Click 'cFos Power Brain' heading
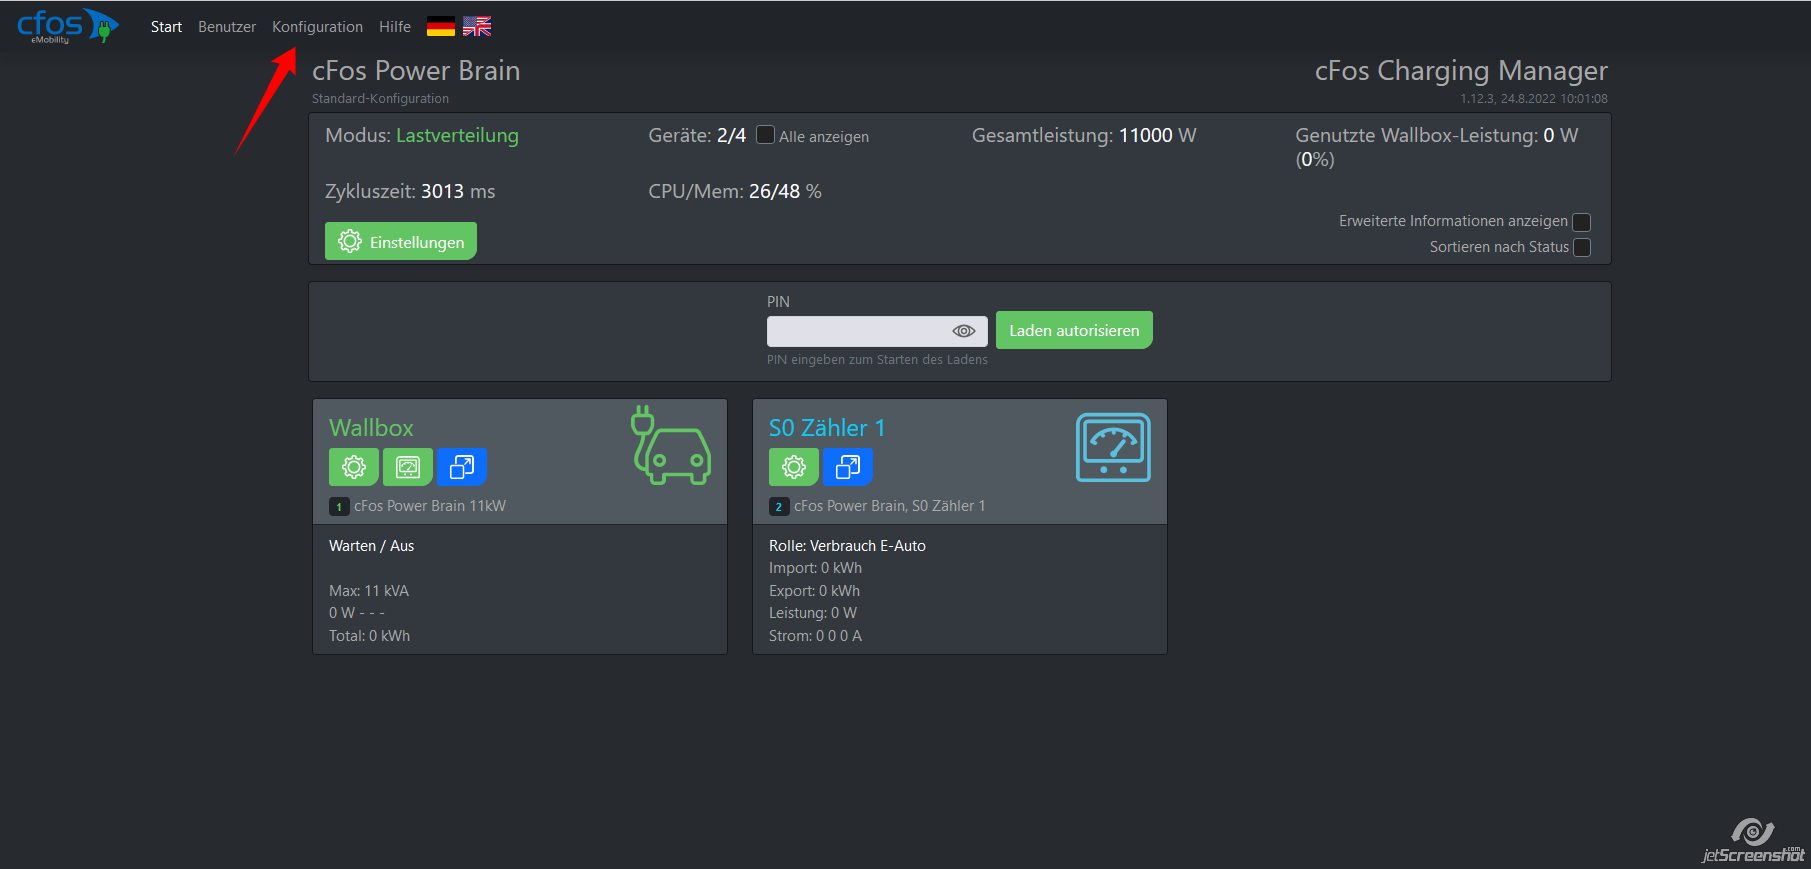This screenshot has height=869, width=1811. (x=416, y=71)
